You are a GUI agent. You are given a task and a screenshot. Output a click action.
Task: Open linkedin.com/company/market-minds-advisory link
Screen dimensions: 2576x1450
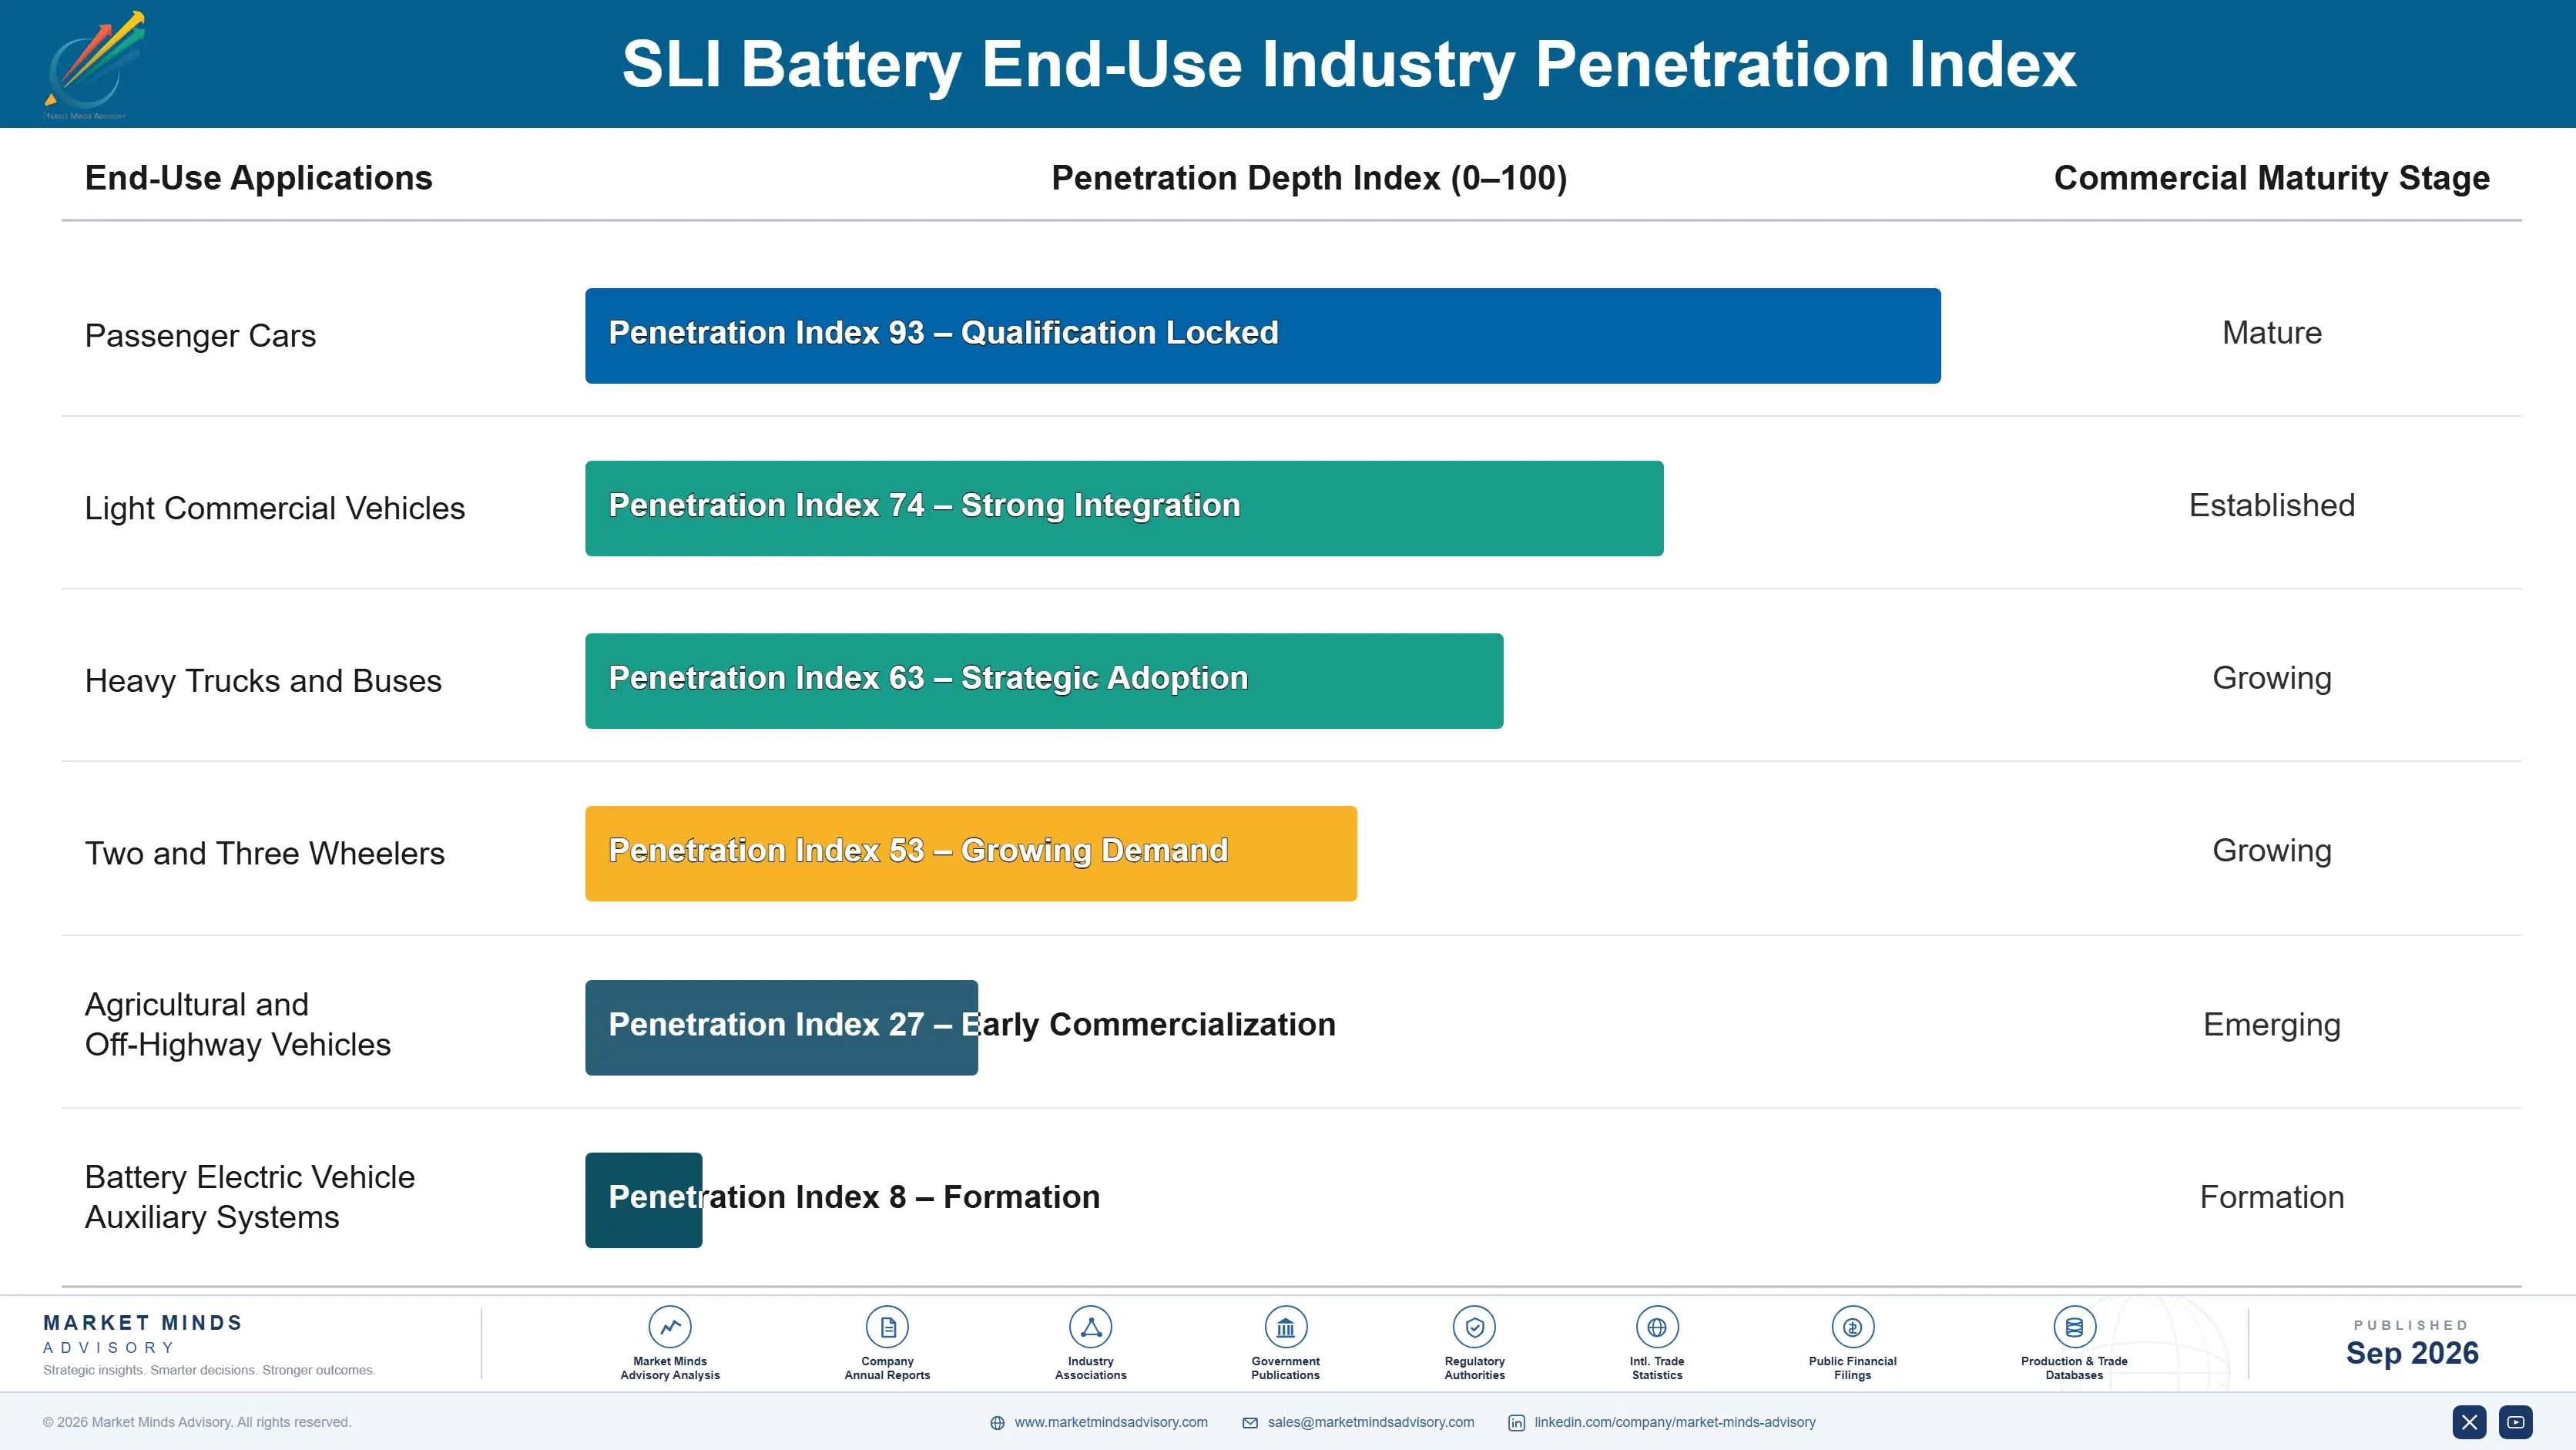click(x=1675, y=1422)
